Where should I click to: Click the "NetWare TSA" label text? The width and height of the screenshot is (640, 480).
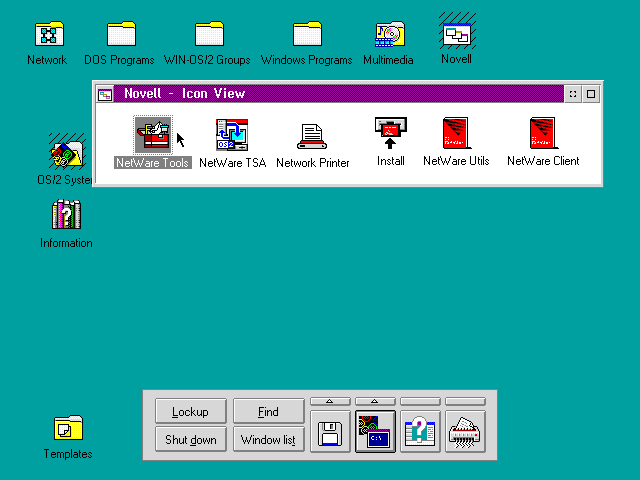pyautogui.click(x=233, y=162)
